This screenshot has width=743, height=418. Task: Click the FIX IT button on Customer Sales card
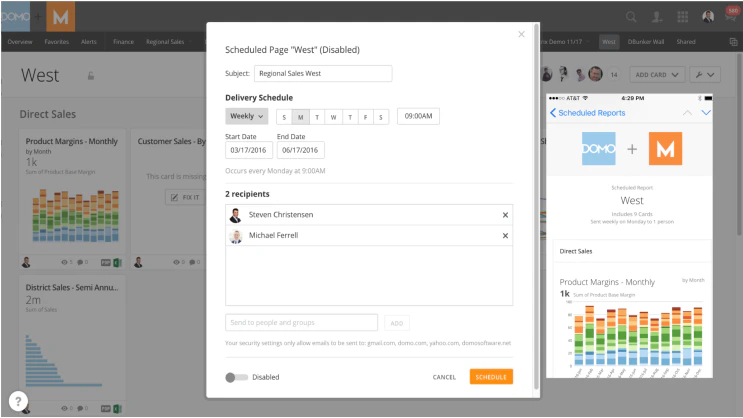(185, 197)
